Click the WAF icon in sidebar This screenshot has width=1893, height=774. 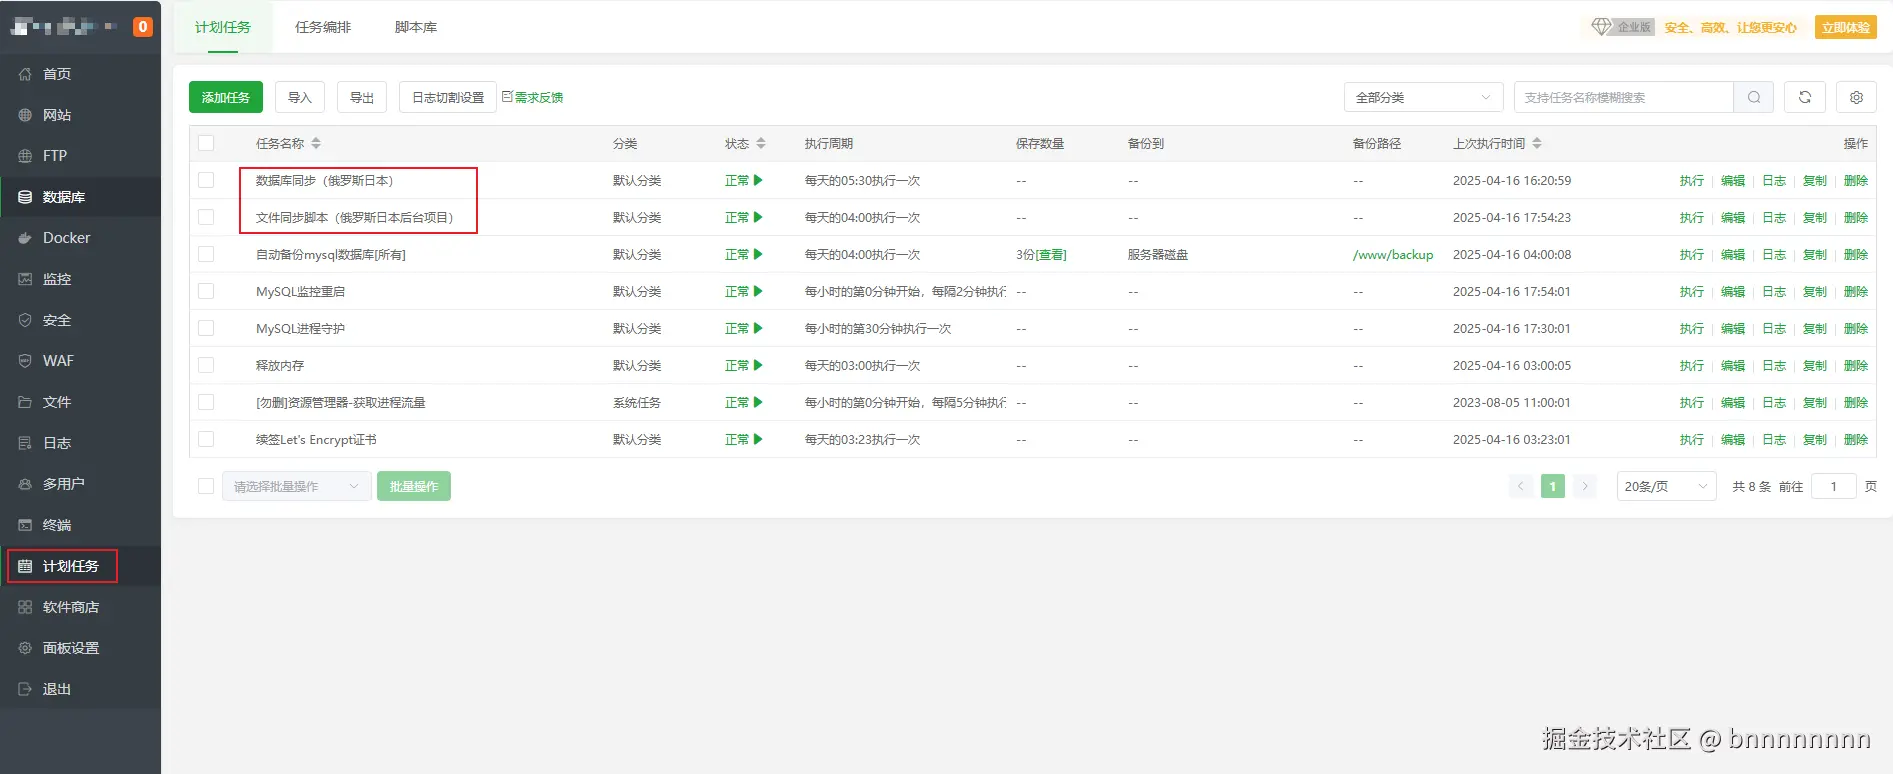point(25,361)
